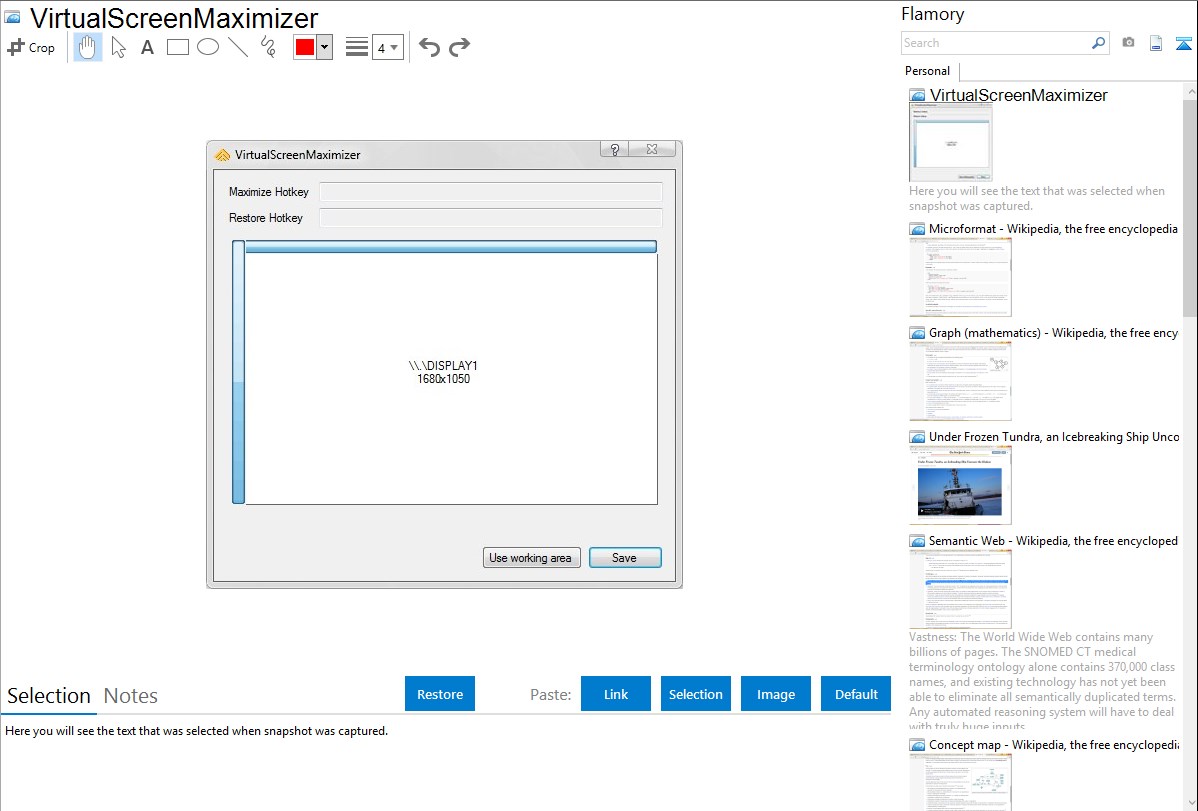Click the icon beside Microformat title
1198x811 pixels.
(918, 229)
